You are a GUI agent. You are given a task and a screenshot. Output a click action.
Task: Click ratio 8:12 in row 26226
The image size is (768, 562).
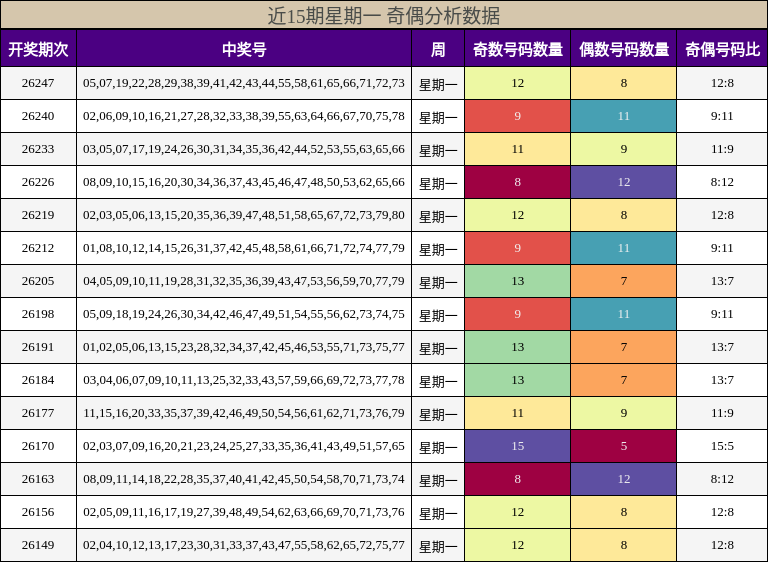722,182
